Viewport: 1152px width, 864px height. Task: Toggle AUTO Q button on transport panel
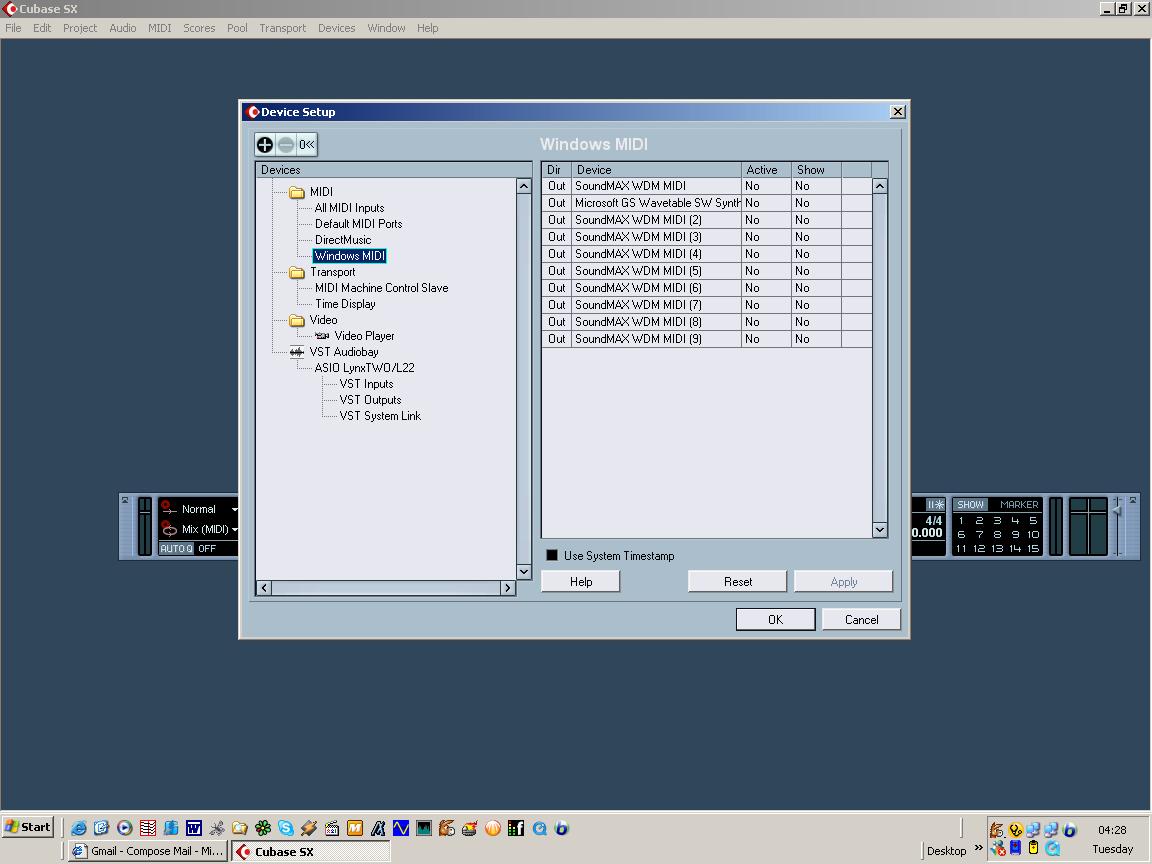click(x=176, y=548)
